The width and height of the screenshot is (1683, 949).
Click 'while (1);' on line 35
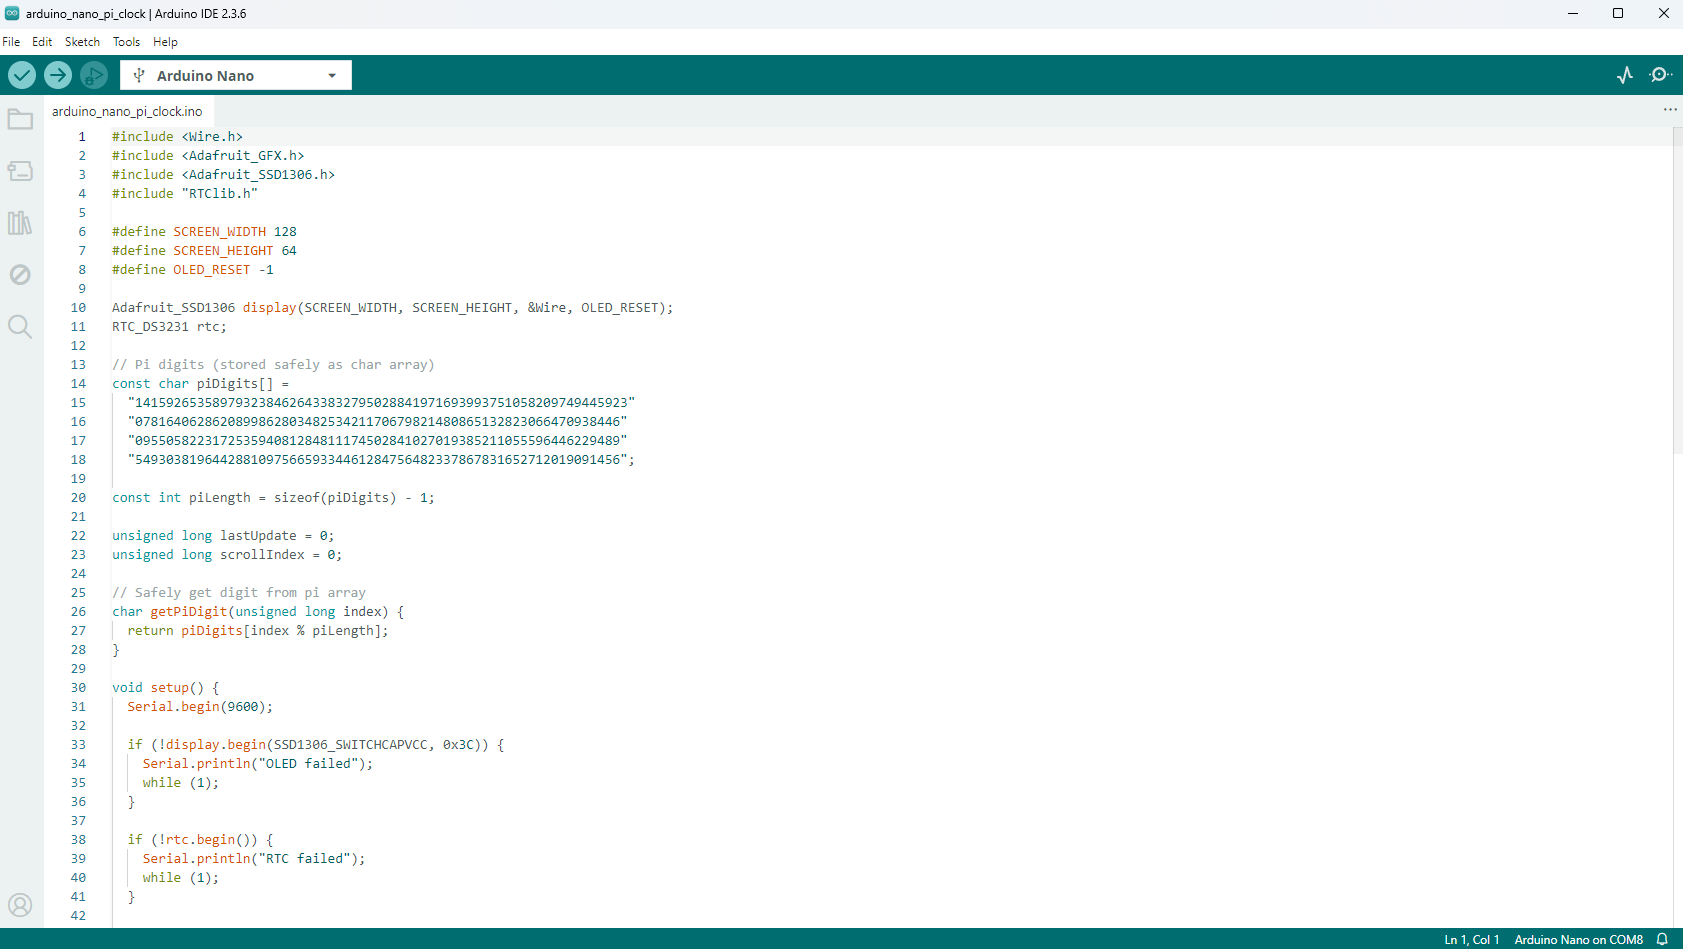click(x=181, y=783)
